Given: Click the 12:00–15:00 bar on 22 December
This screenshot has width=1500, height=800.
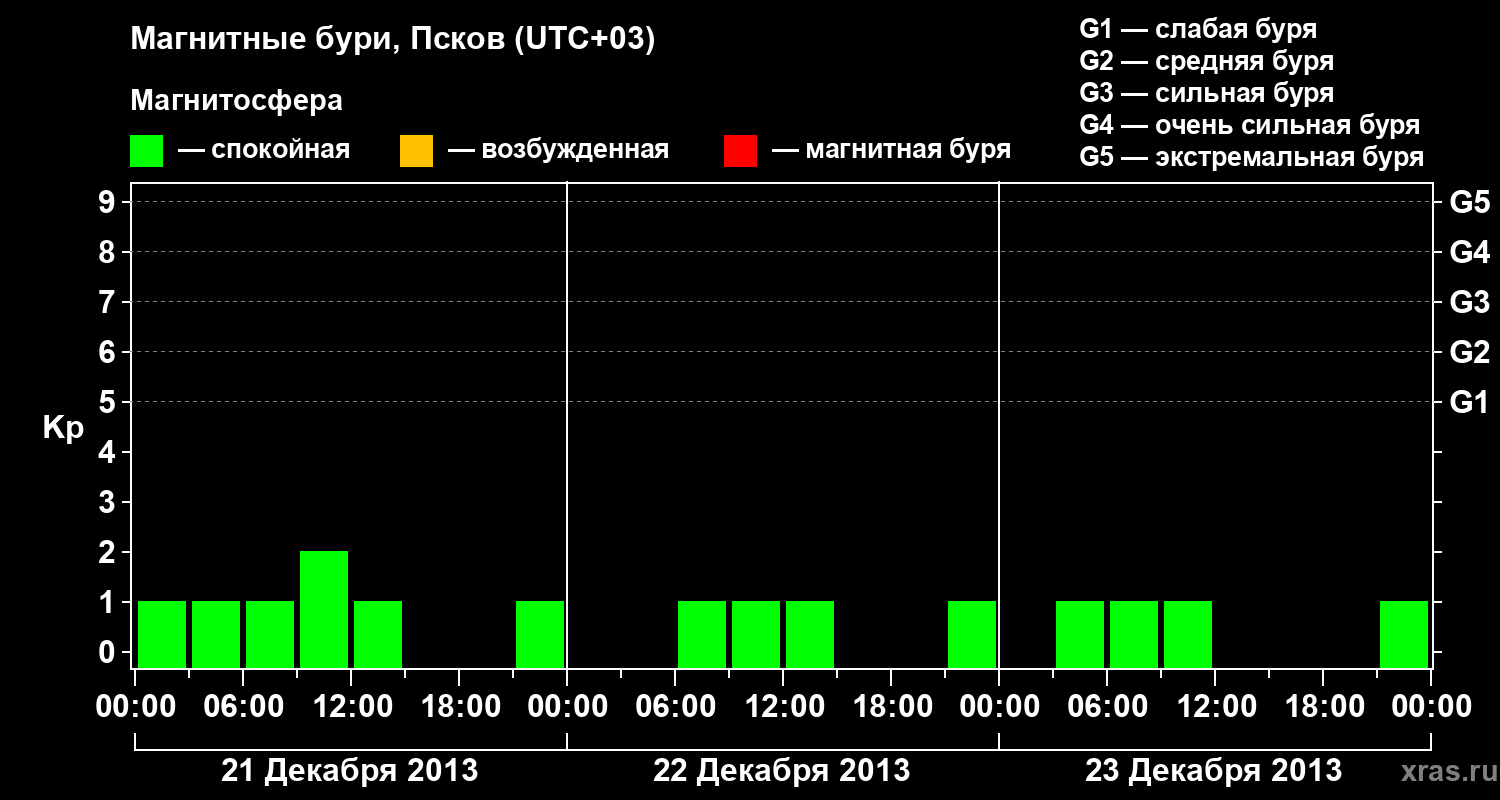Looking at the screenshot, I should (x=810, y=634).
